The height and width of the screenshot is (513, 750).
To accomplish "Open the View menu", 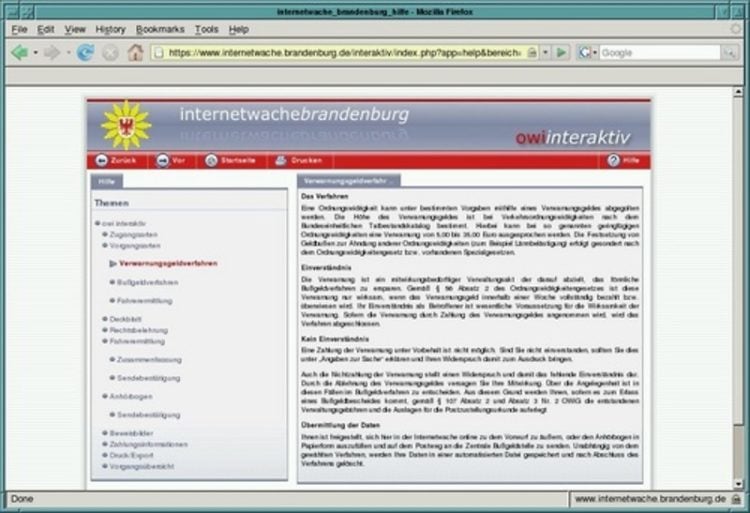I will tap(75, 29).
